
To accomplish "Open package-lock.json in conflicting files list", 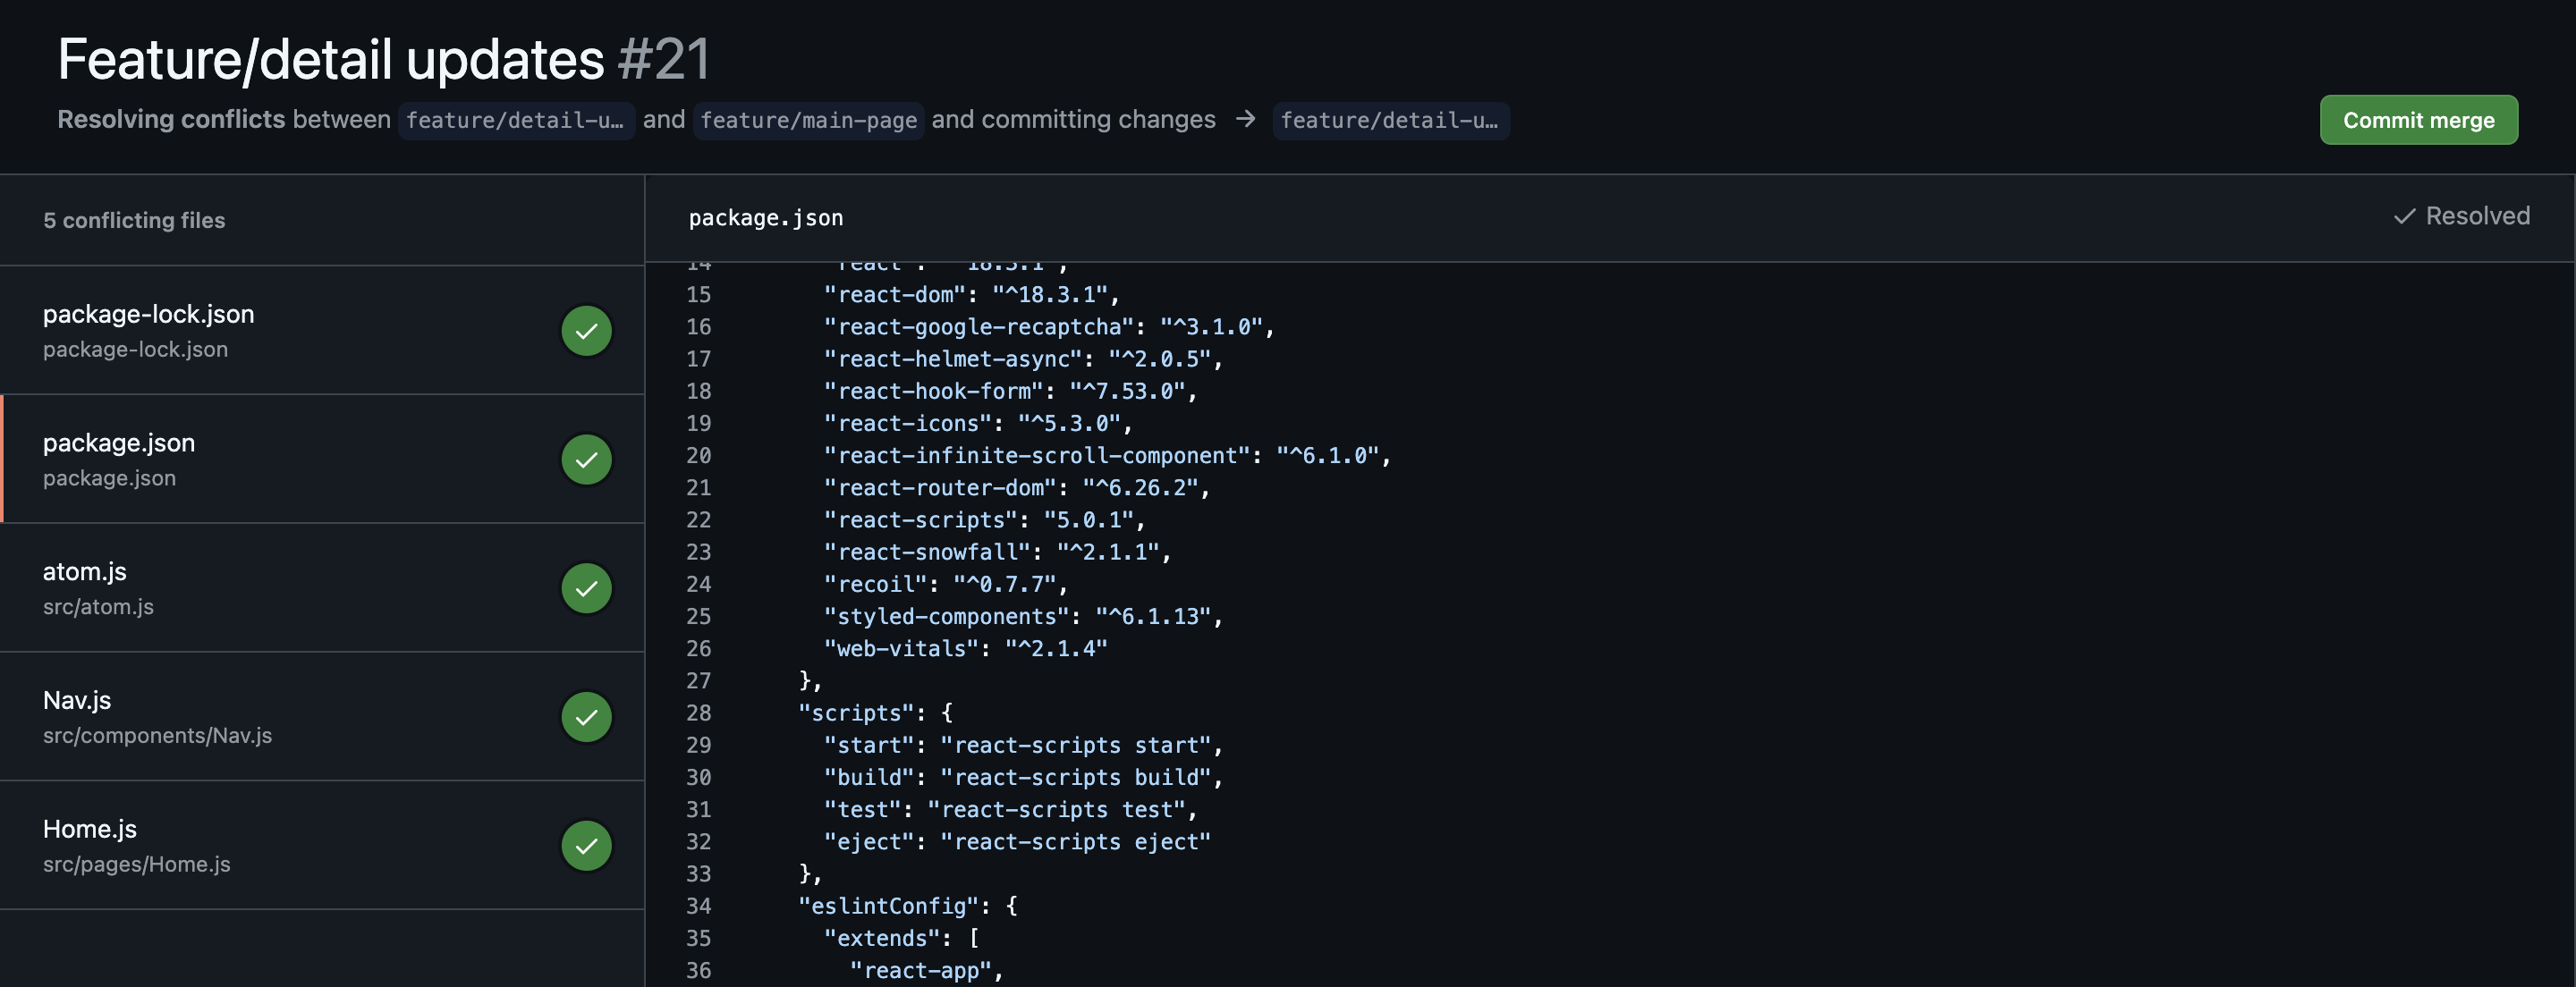I will point(148,314).
